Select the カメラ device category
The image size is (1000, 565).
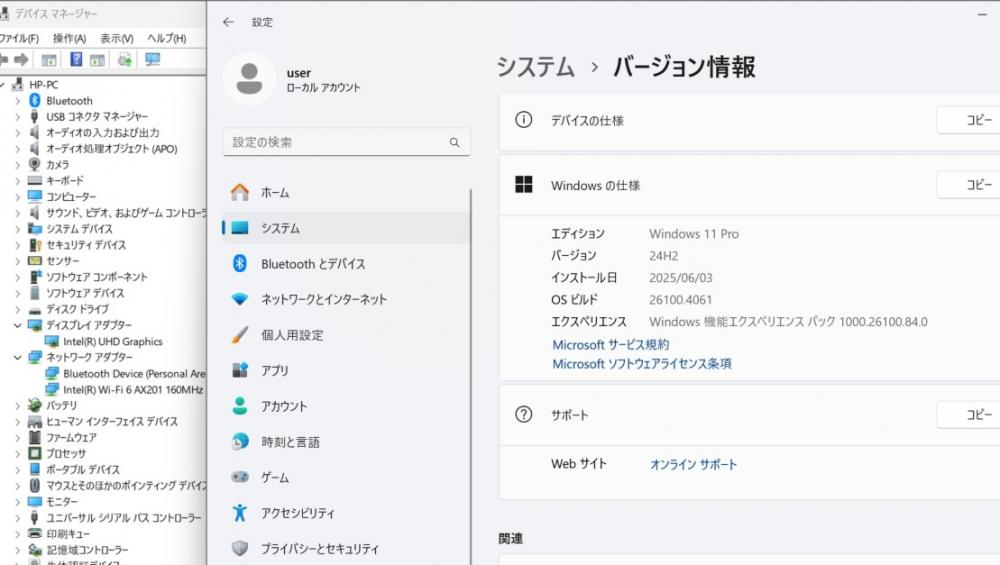point(57,165)
